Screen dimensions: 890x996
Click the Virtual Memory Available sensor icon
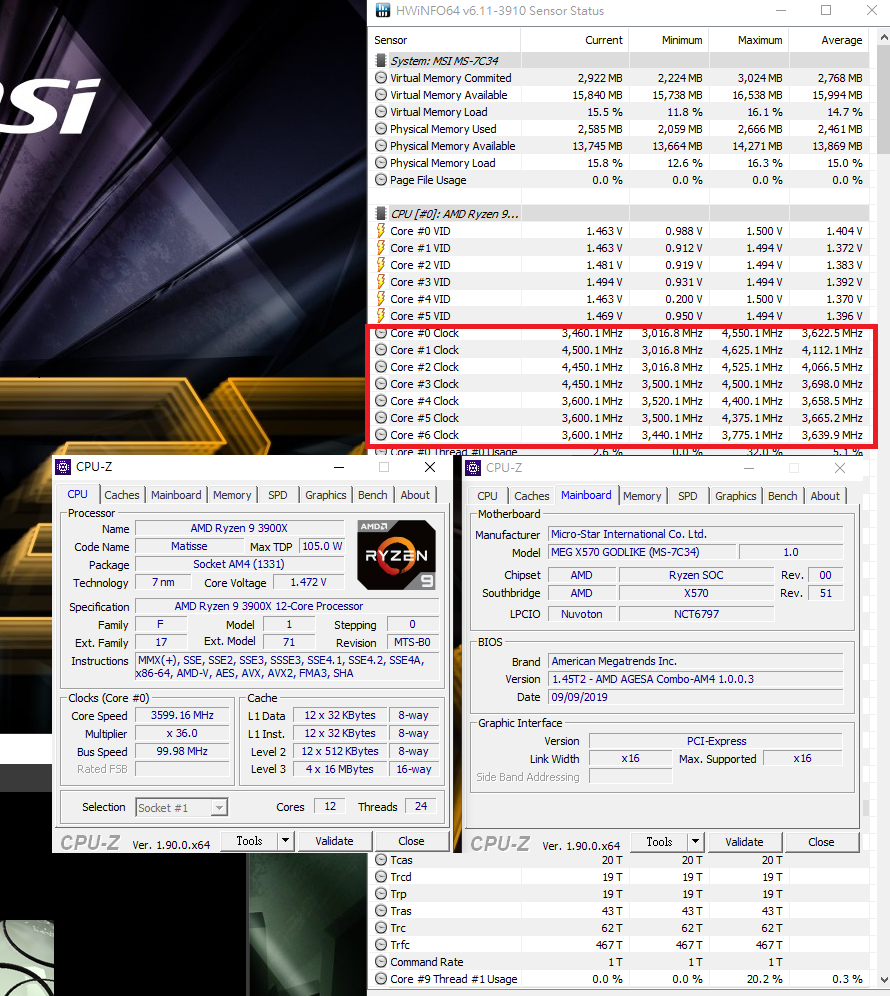[381, 95]
